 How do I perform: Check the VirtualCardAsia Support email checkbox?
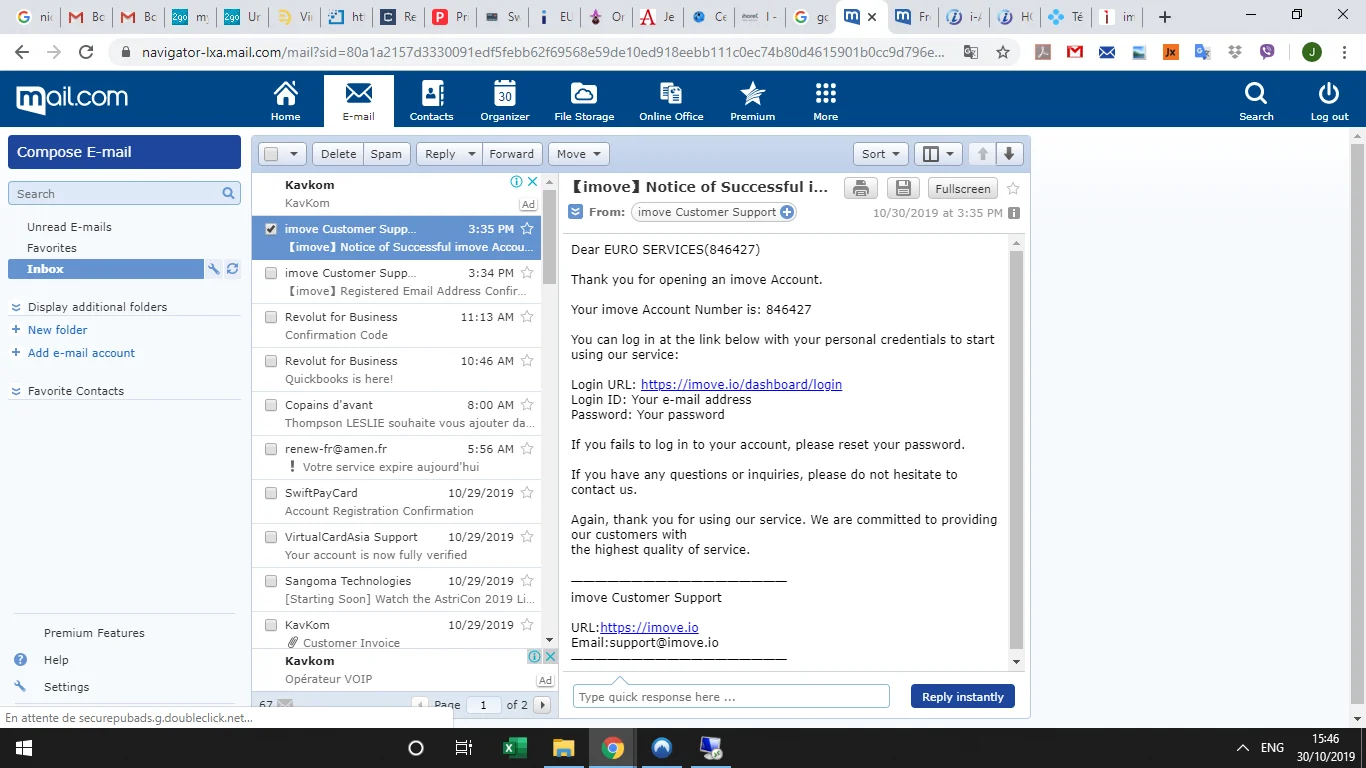tap(271, 537)
